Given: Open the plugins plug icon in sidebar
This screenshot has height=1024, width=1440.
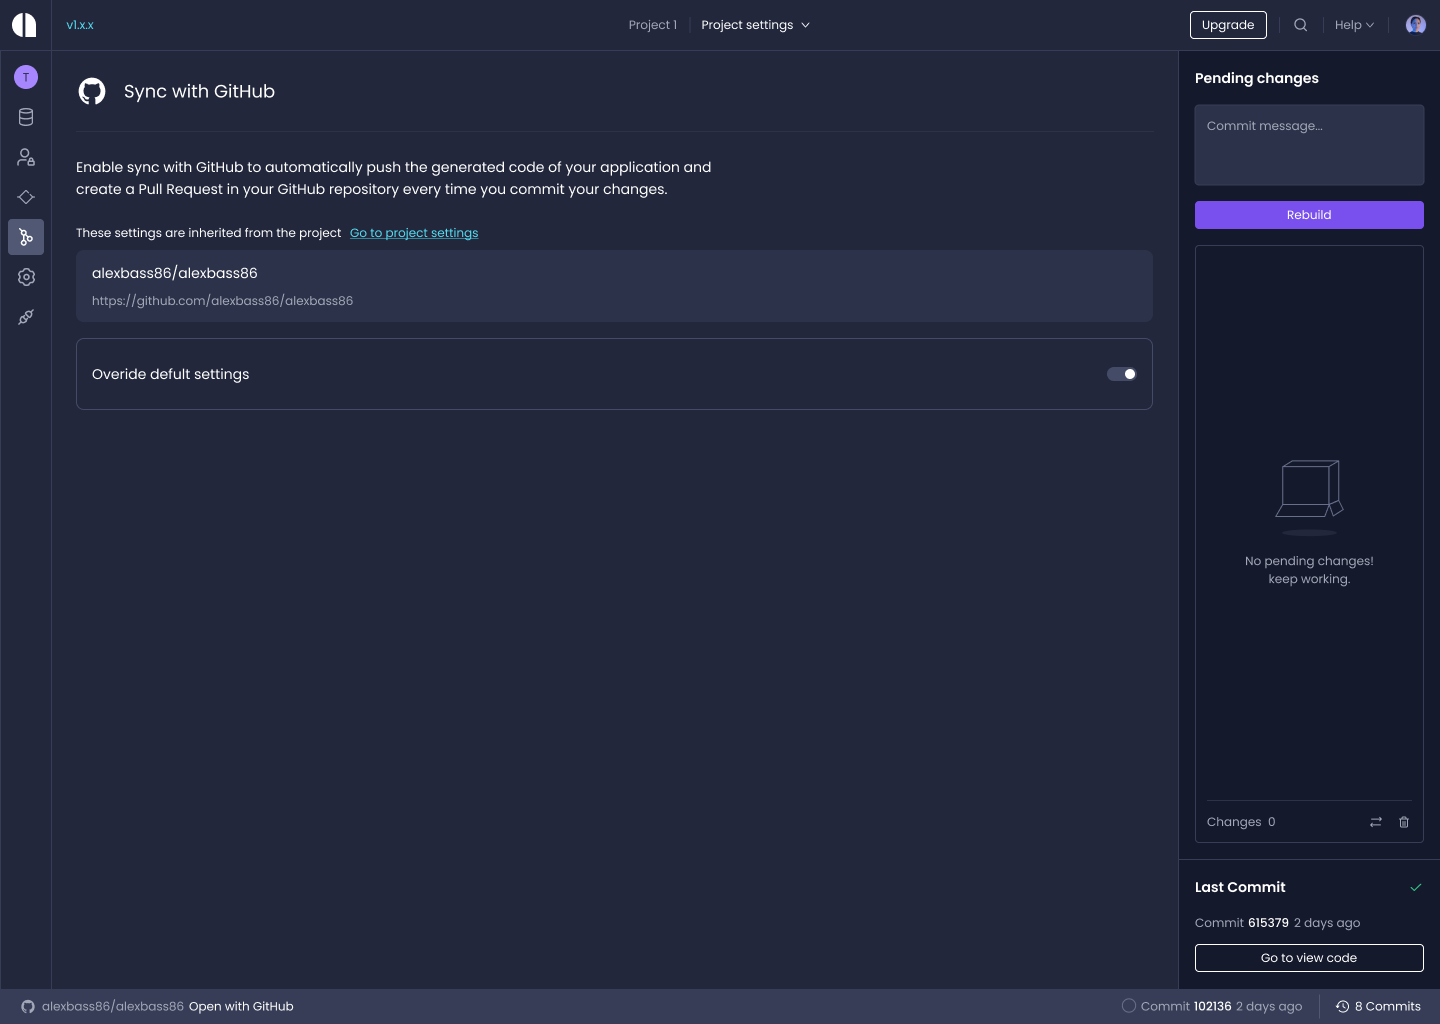Looking at the screenshot, I should pos(26,317).
